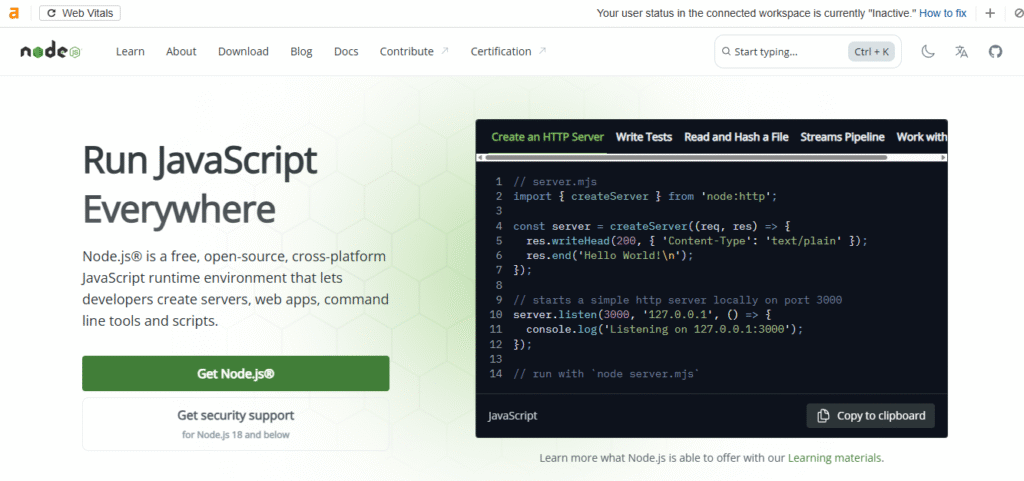
Task: Select the Create an HTTP Server tab
Action: coord(547,137)
